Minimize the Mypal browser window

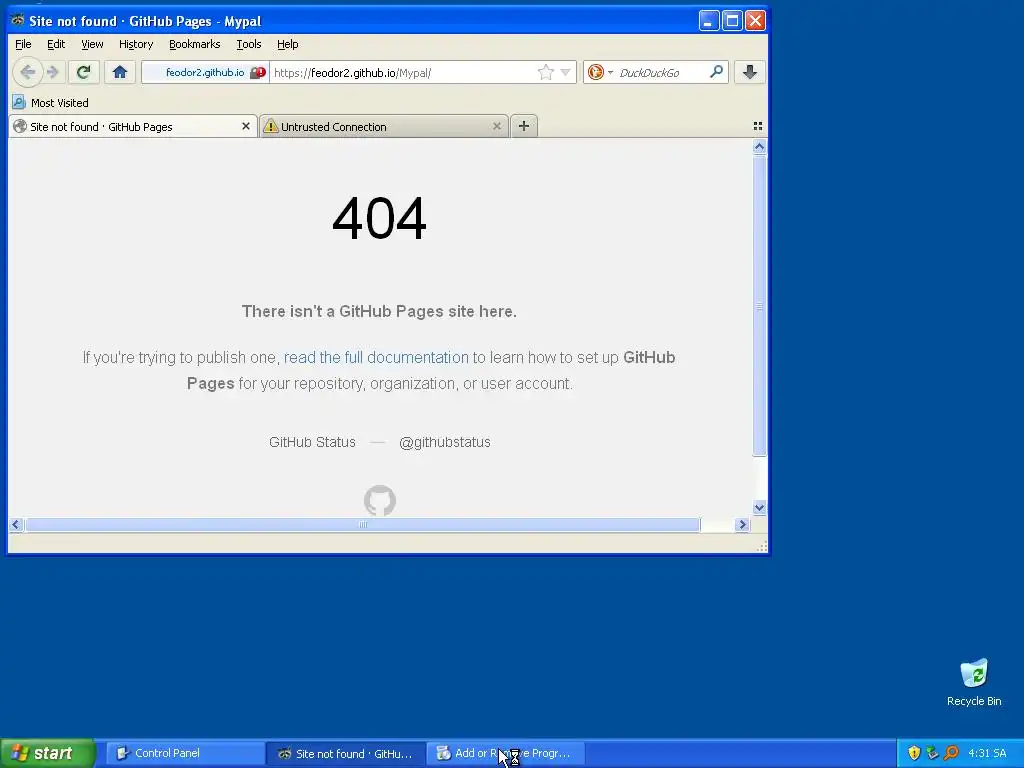pos(709,20)
